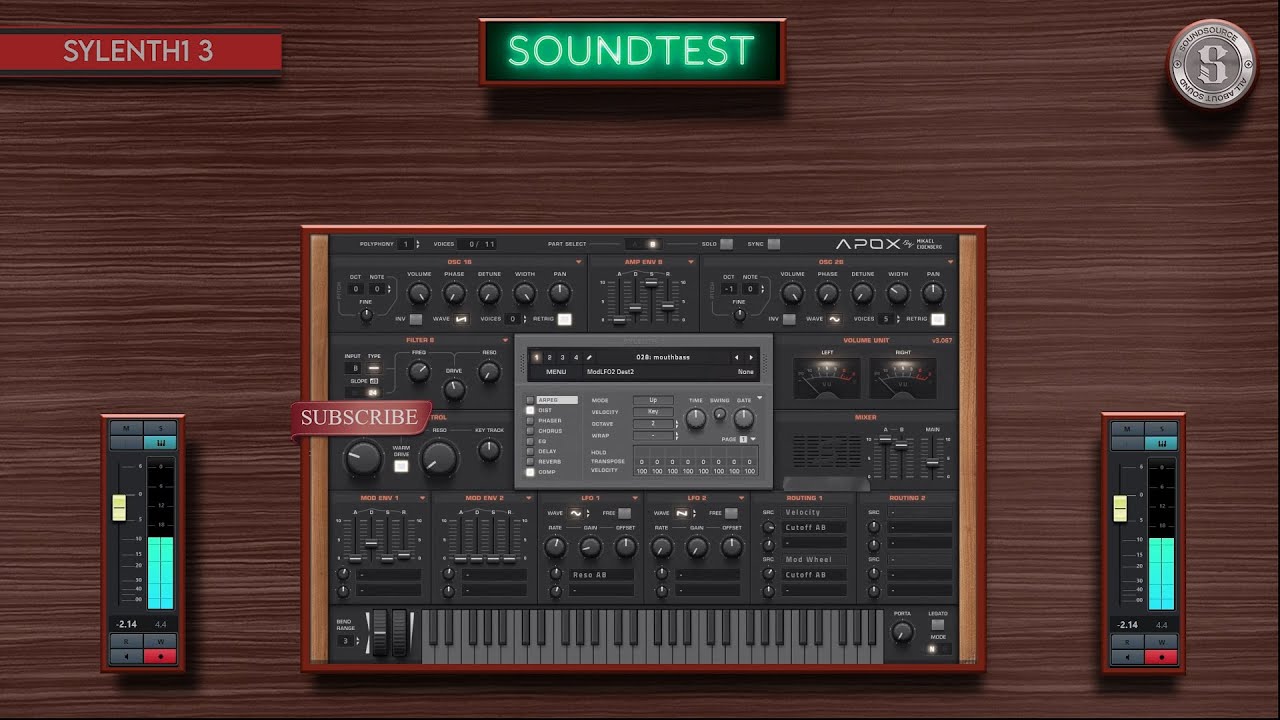Click the arpeggiator Gate knob

click(x=744, y=418)
